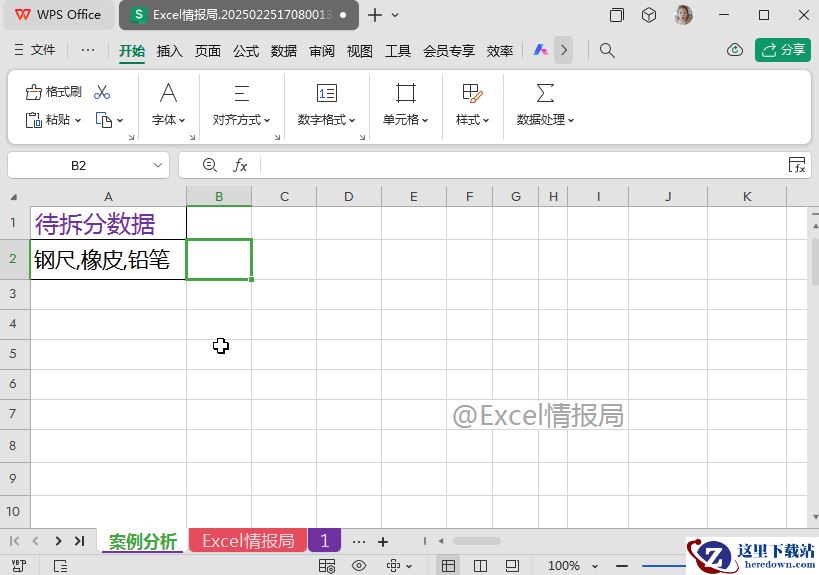Open the WPS Office home tab

[58, 15]
